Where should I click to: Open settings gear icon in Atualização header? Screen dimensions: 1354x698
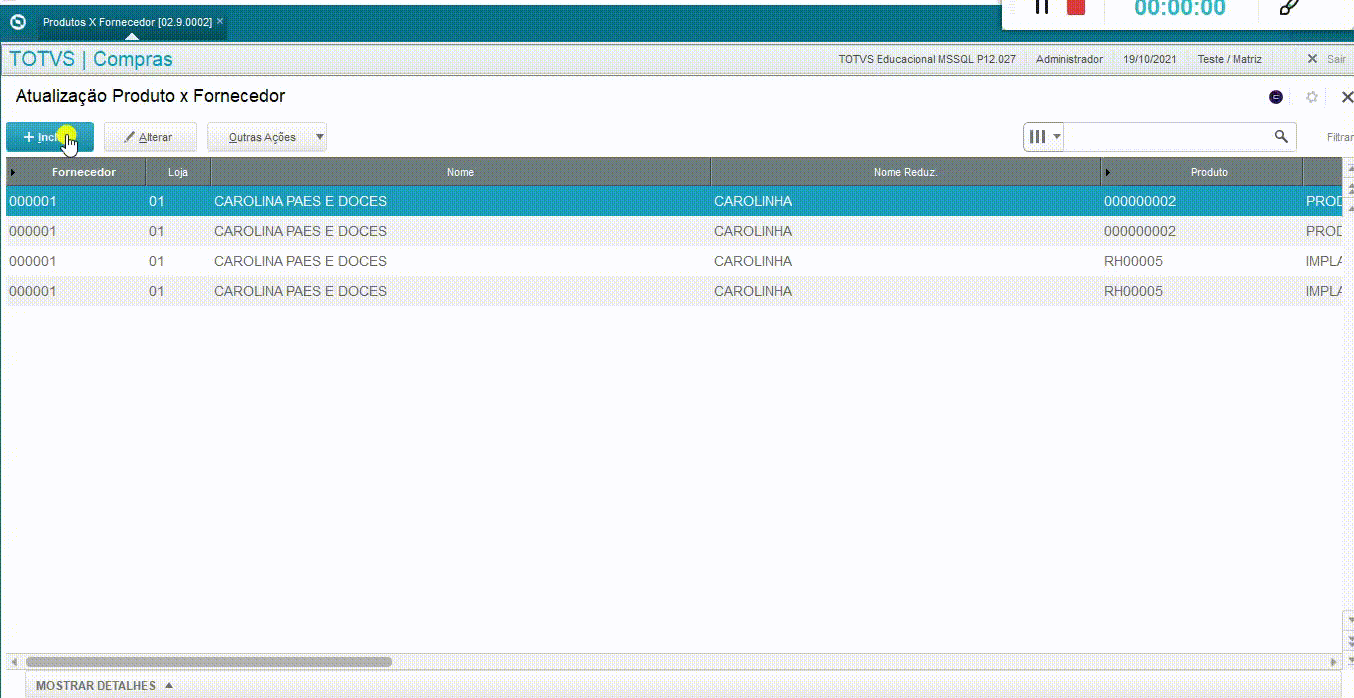(1312, 97)
